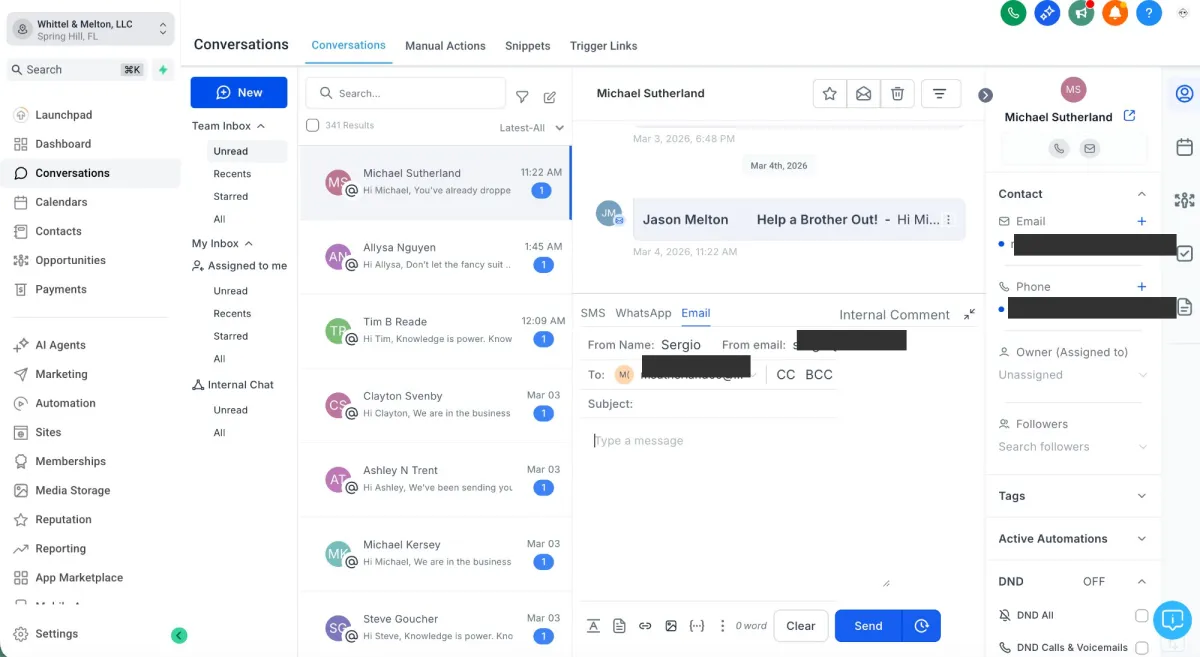This screenshot has height=657, width=1200.
Task: Enable DND Calls & Voicemails checkbox
Action: pyautogui.click(x=1142, y=648)
